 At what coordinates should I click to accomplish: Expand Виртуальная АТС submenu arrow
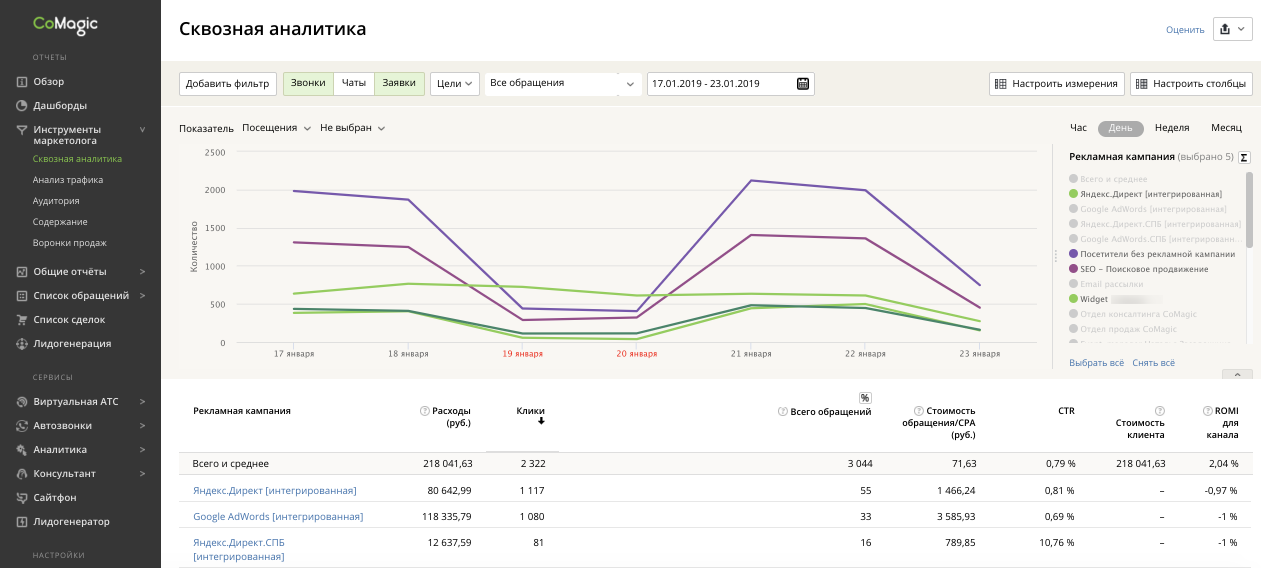click(142, 401)
